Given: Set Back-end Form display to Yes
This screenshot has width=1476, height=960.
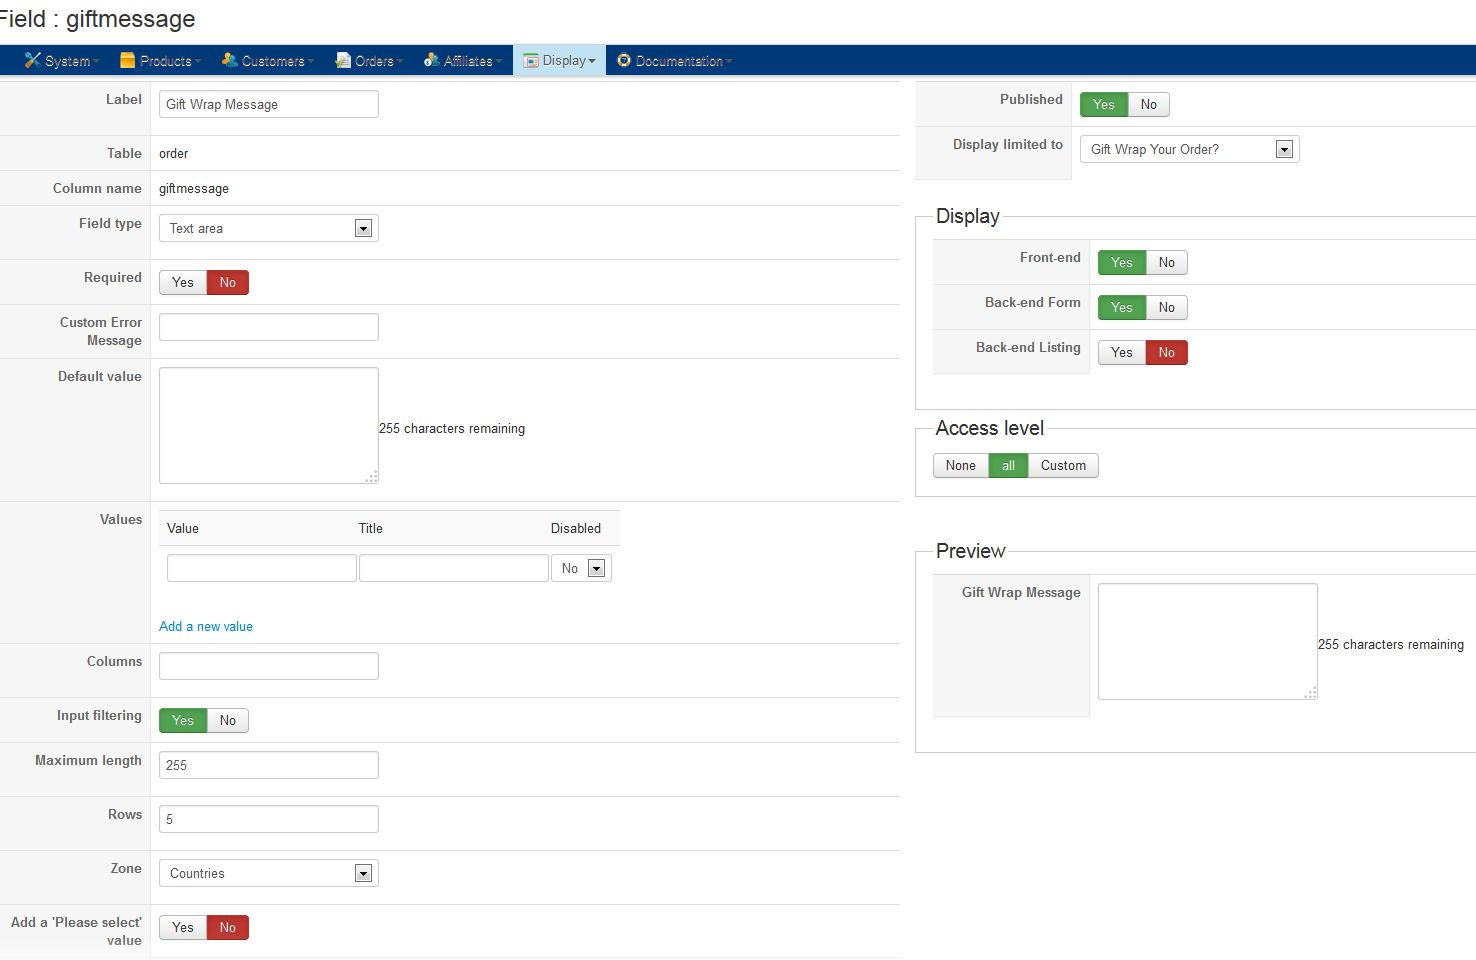Looking at the screenshot, I should (1122, 308).
